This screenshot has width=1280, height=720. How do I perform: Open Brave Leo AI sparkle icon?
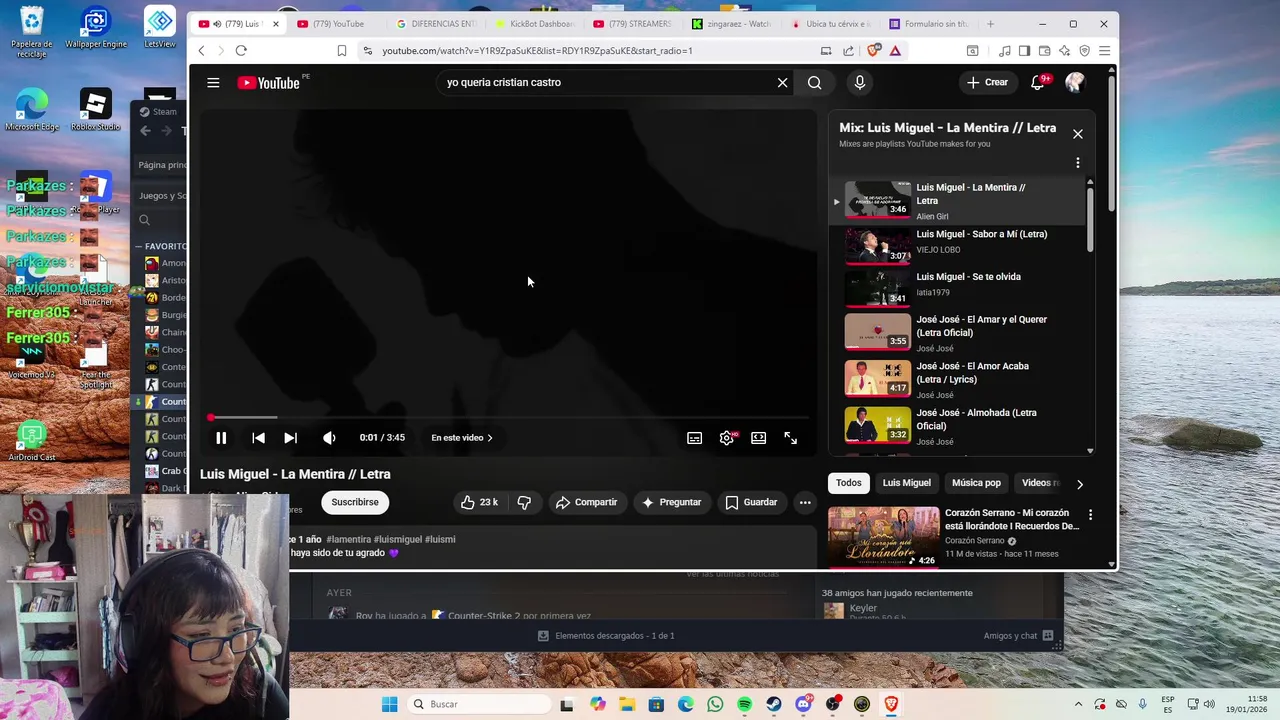point(1064,51)
